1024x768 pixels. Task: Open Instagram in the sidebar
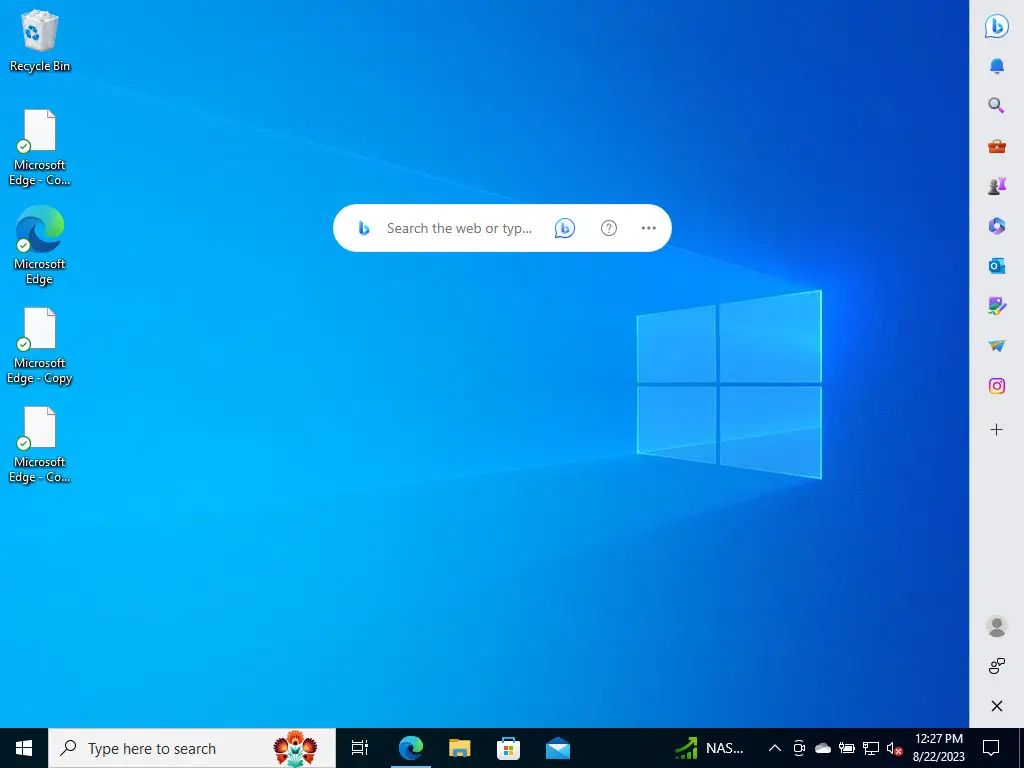(x=997, y=386)
